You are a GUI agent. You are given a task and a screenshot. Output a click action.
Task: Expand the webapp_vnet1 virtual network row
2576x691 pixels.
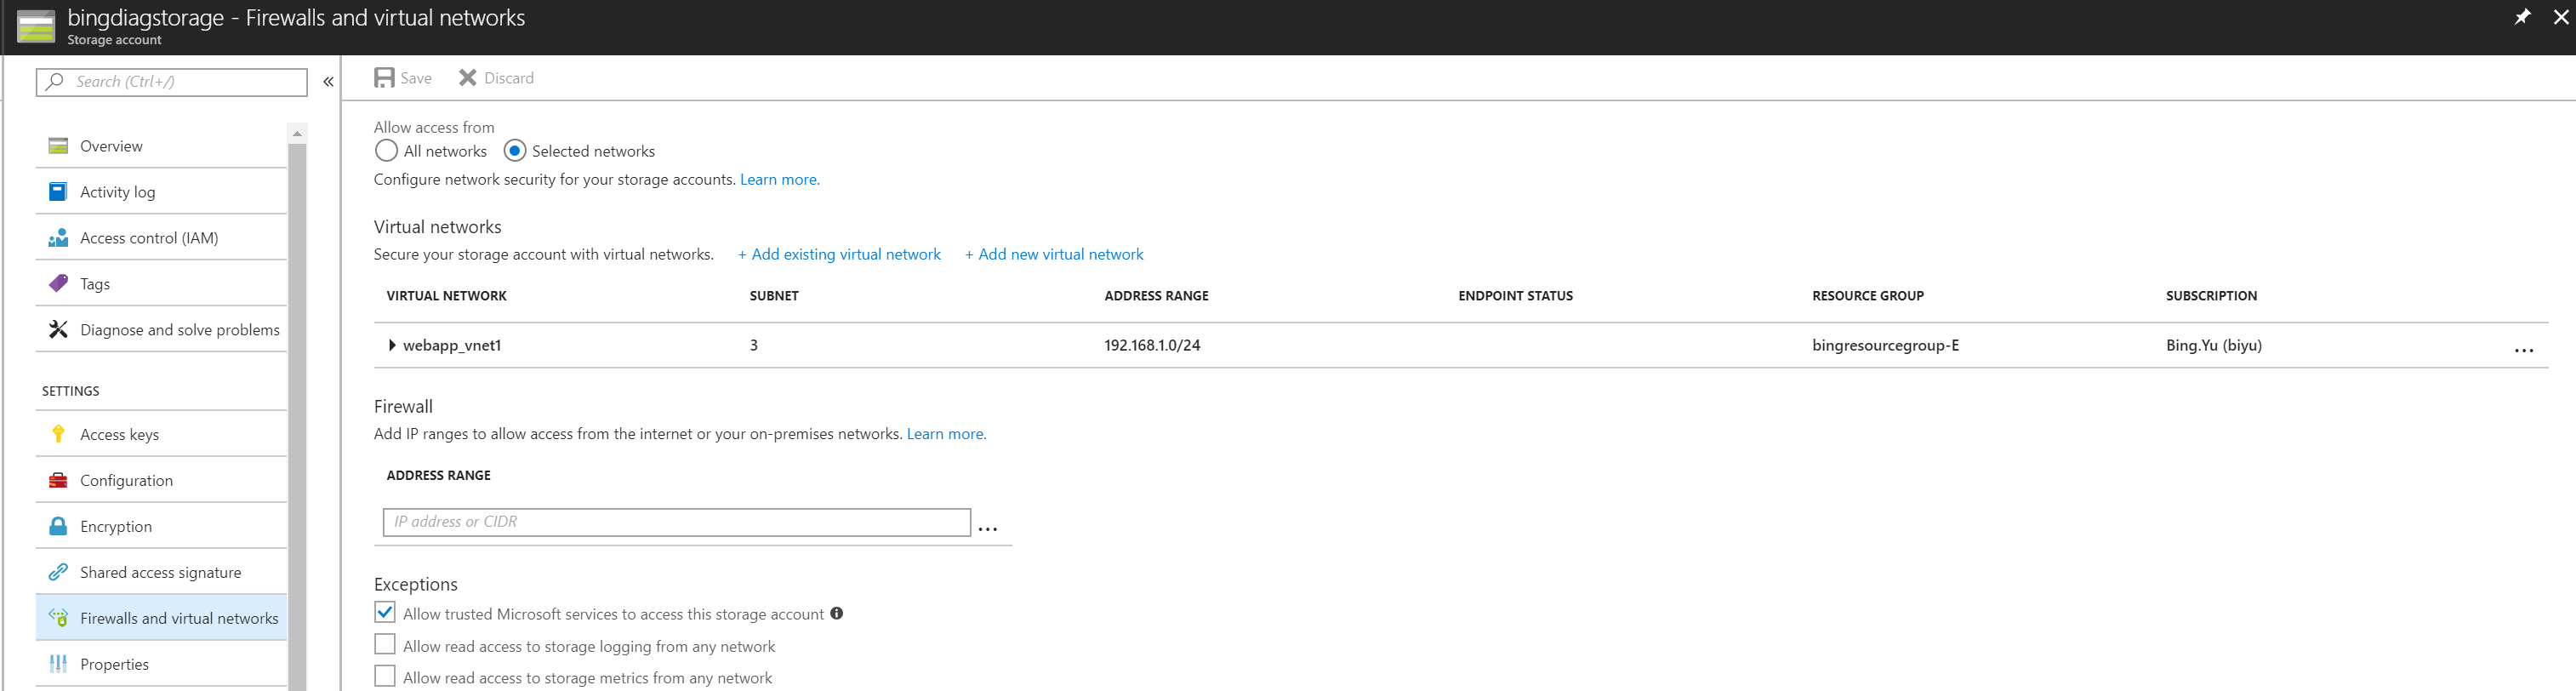point(392,345)
